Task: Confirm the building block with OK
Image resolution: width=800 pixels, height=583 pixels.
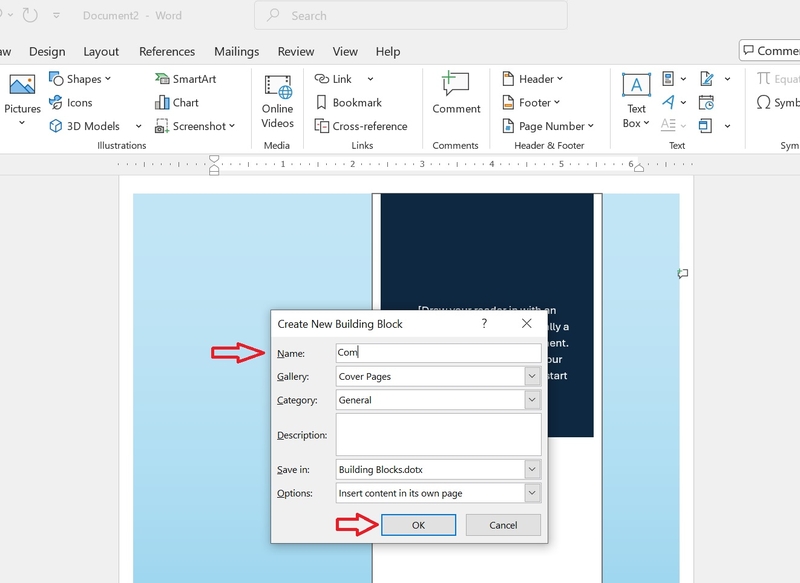Action: tap(418, 525)
